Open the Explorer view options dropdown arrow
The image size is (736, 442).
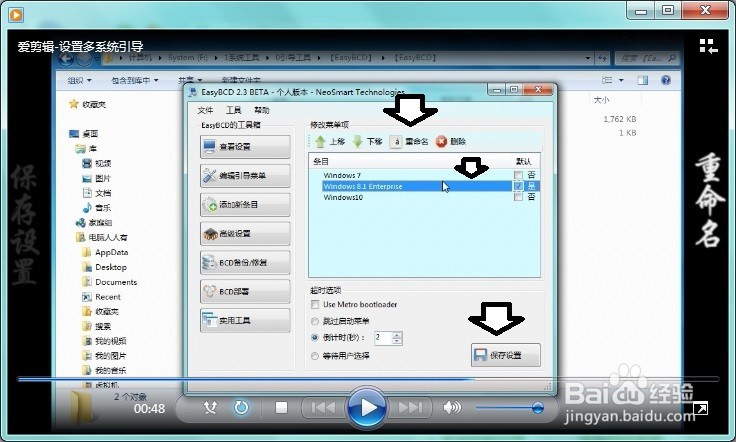pos(621,81)
